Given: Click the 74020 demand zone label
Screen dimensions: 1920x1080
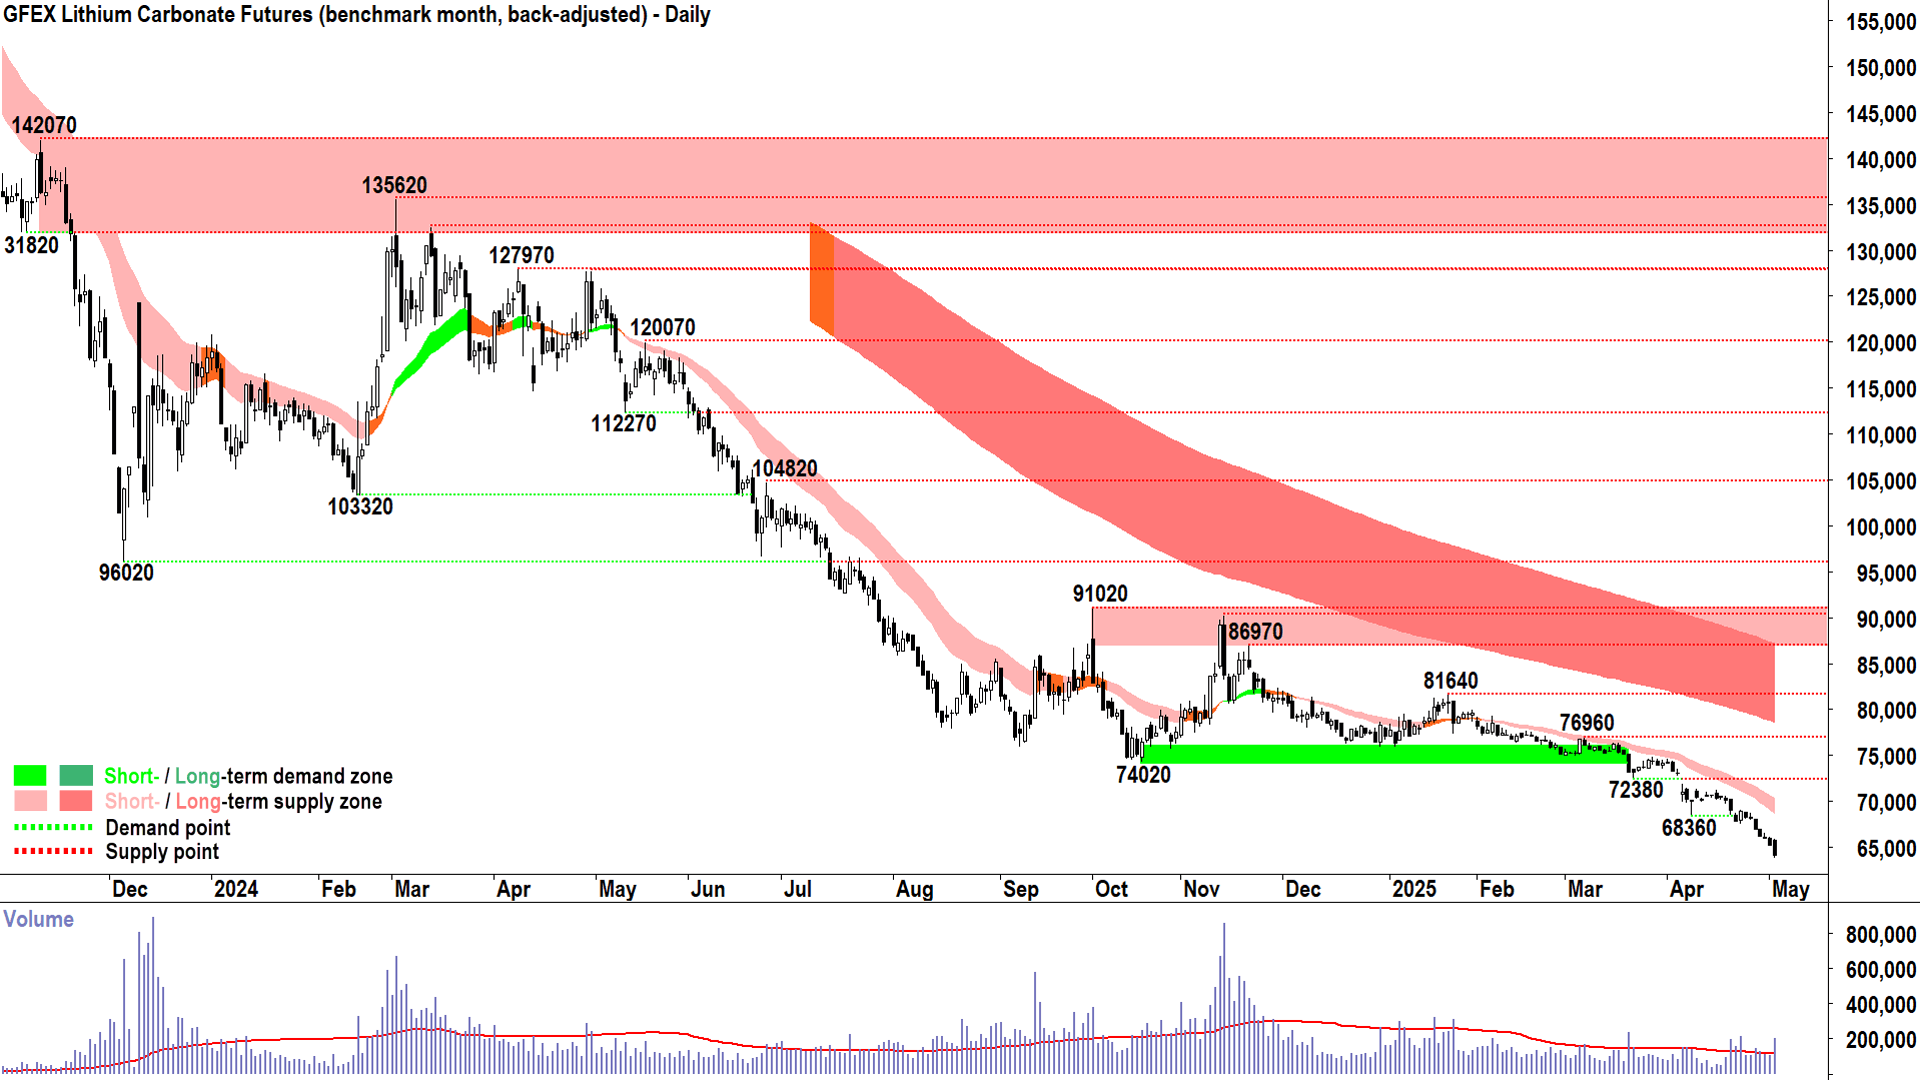Looking at the screenshot, I should pos(1143,775).
